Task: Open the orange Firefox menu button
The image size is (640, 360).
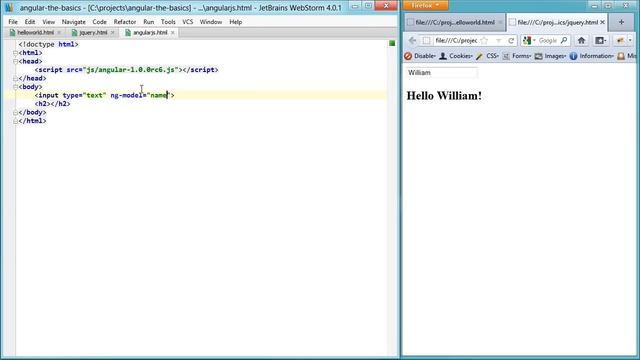Action: pyautogui.click(x=425, y=5)
